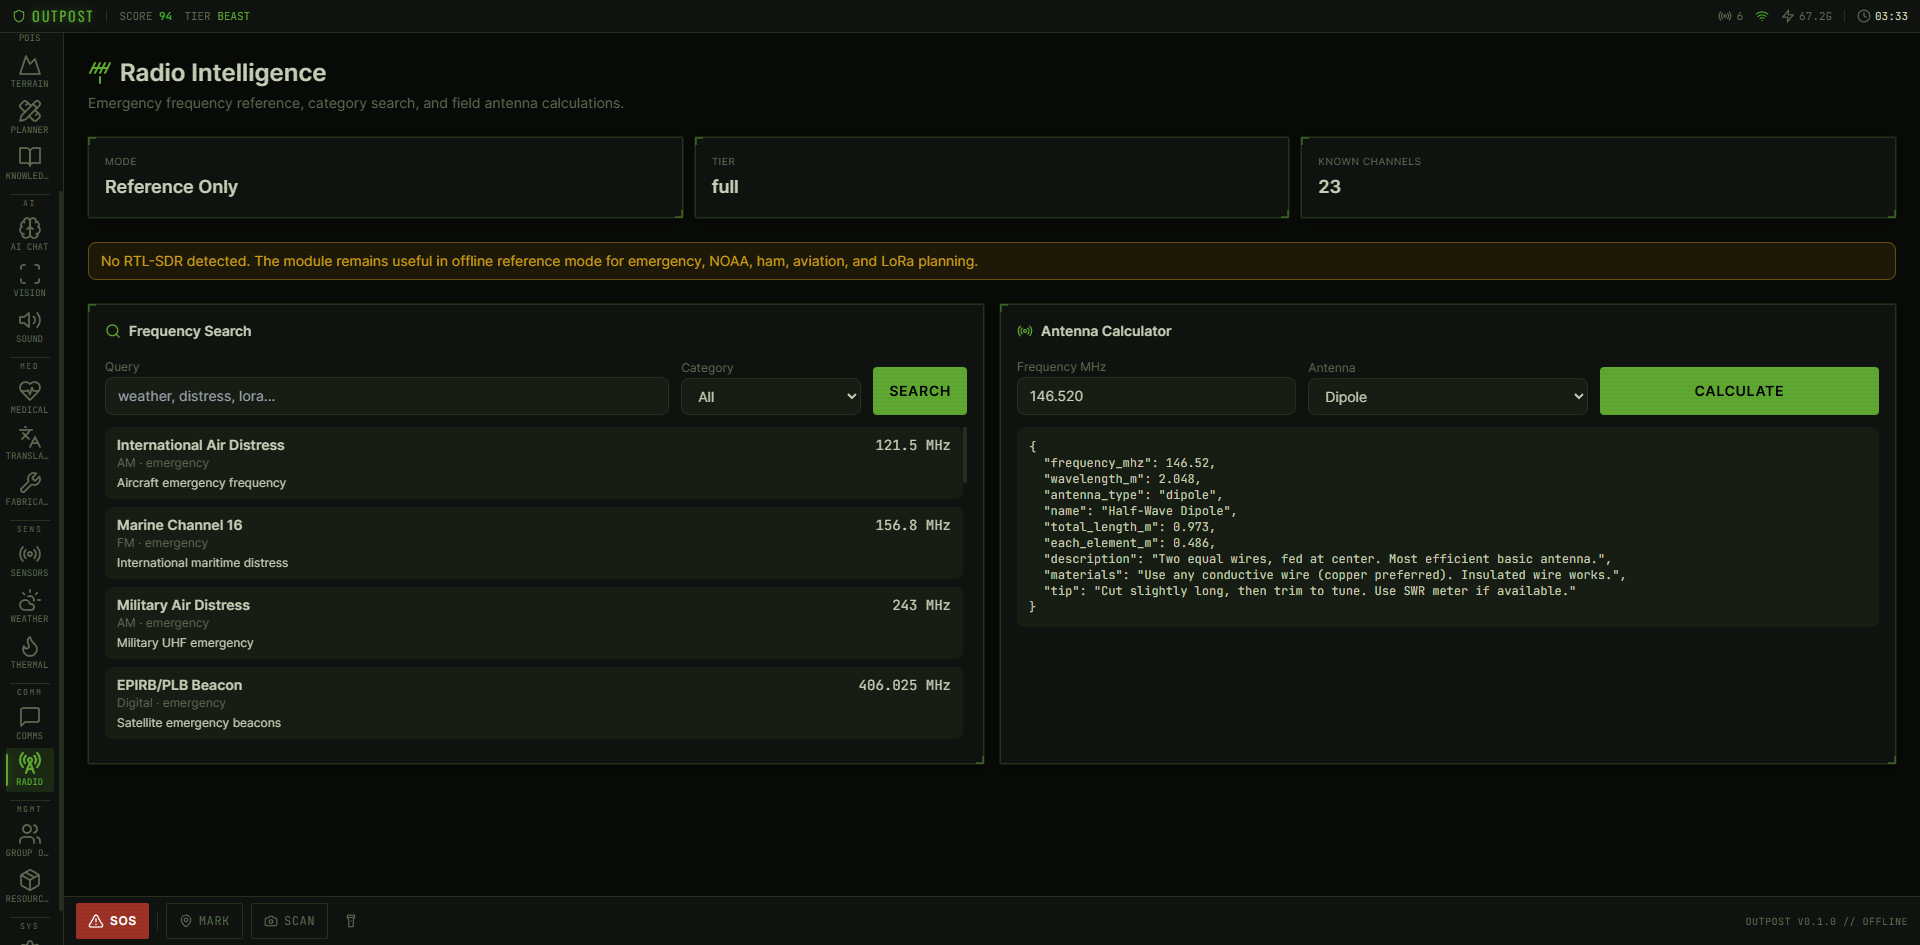Image resolution: width=1920 pixels, height=945 pixels.
Task: Open the AI Chat module
Action: pos(30,234)
